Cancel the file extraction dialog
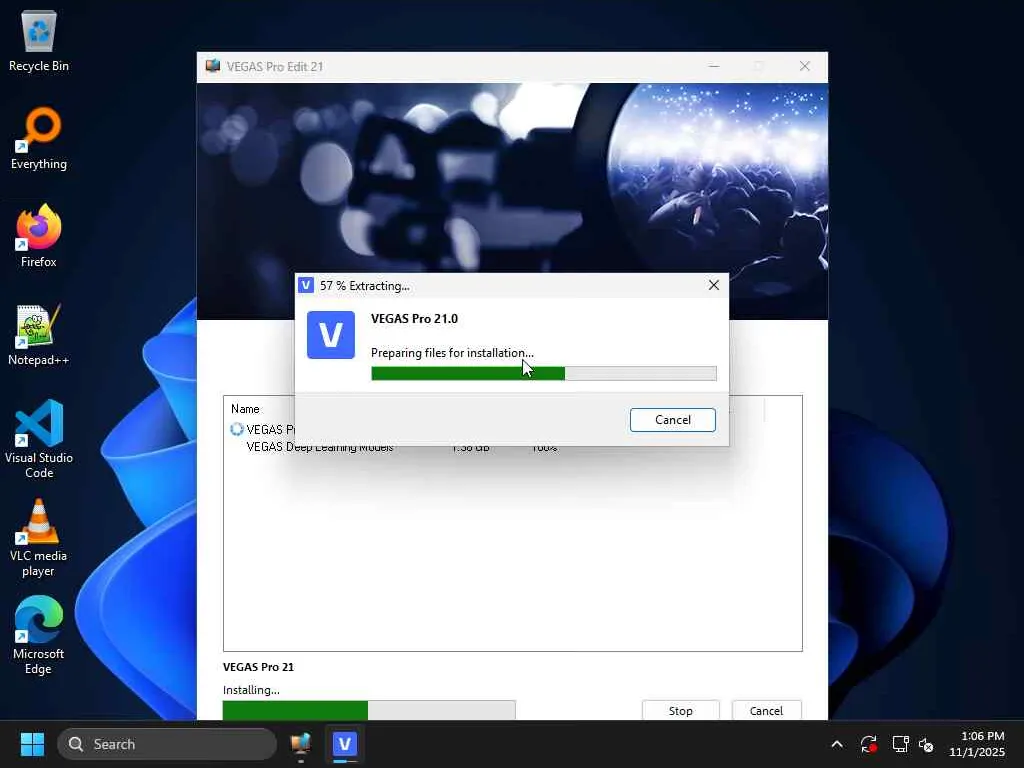1024x768 pixels. [673, 420]
